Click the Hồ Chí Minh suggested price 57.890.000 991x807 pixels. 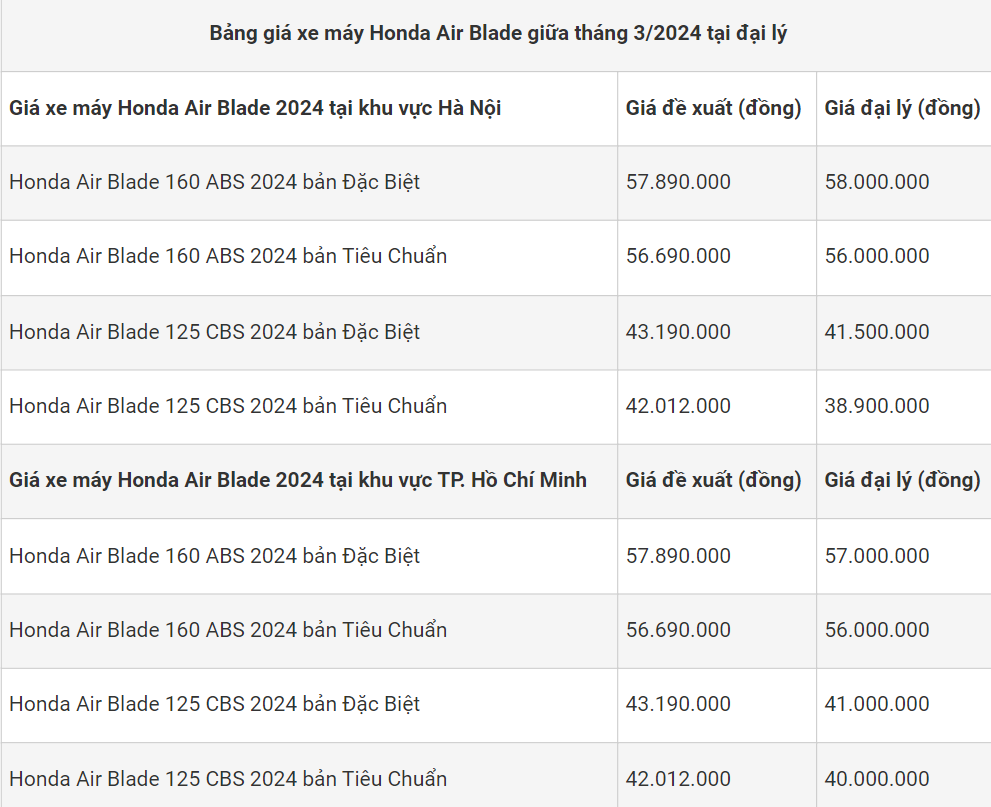pyautogui.click(x=678, y=556)
